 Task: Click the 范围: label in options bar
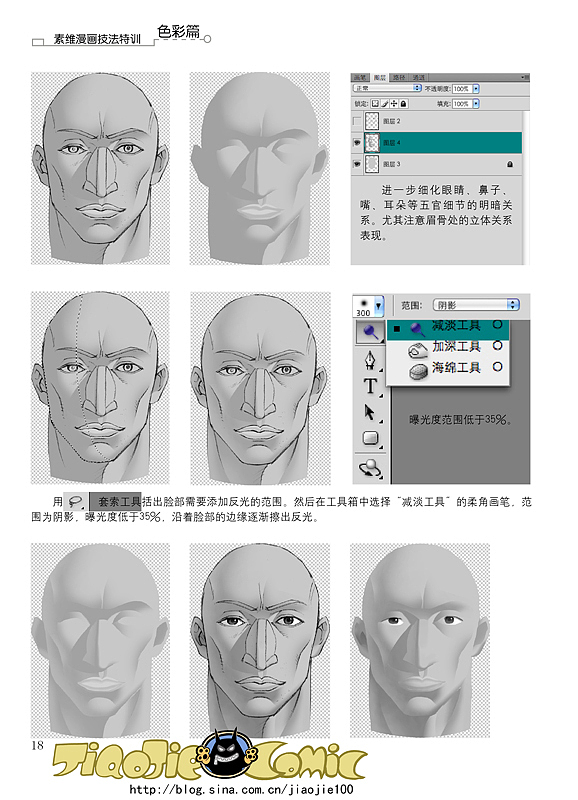coord(412,305)
